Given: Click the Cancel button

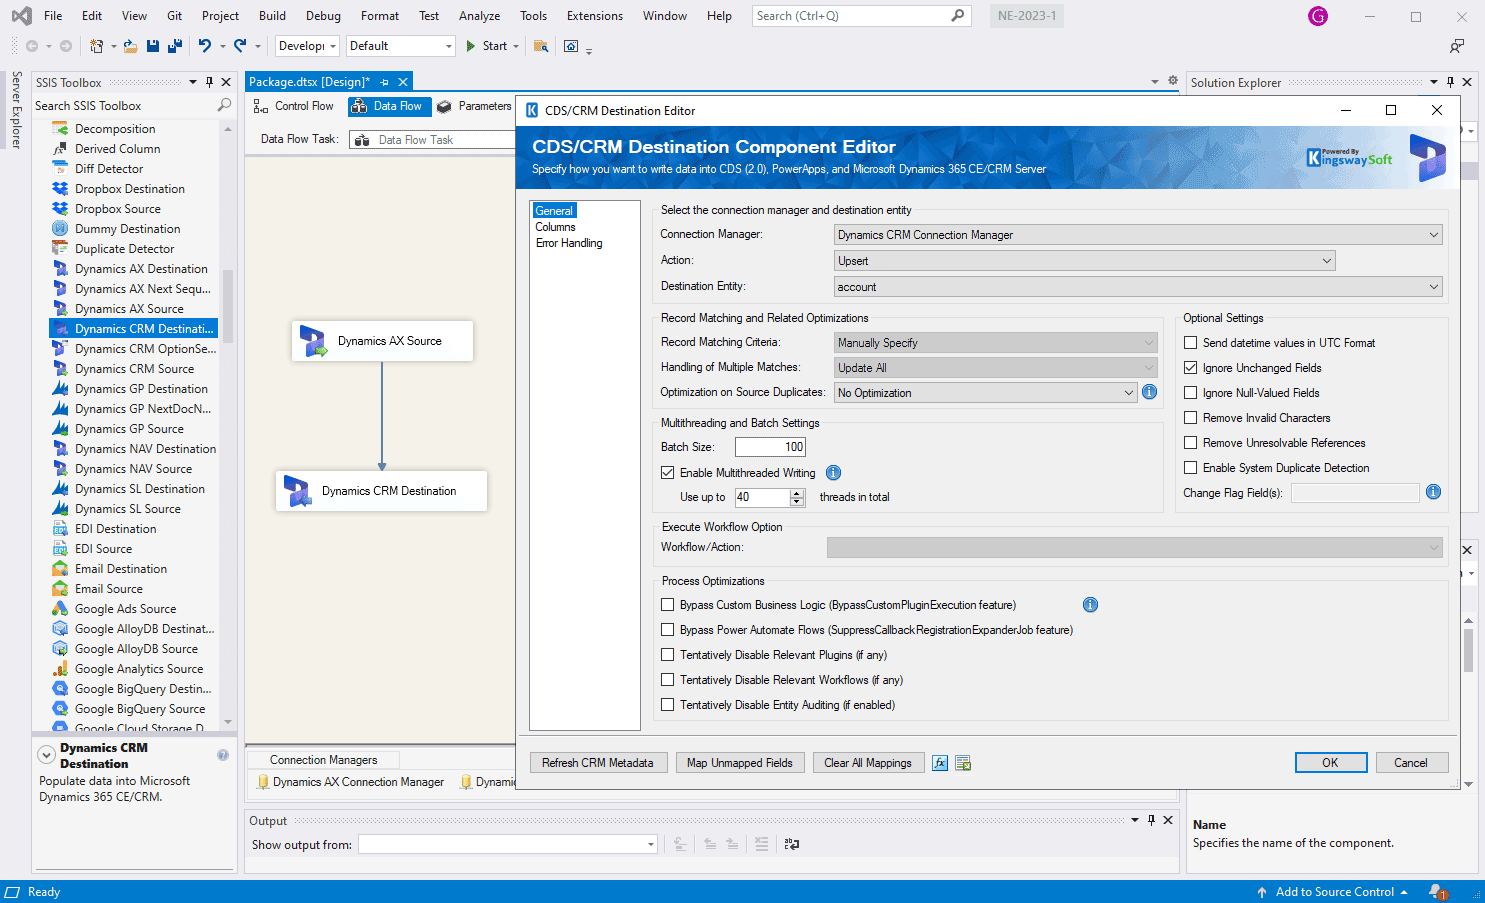Looking at the screenshot, I should point(1410,763).
